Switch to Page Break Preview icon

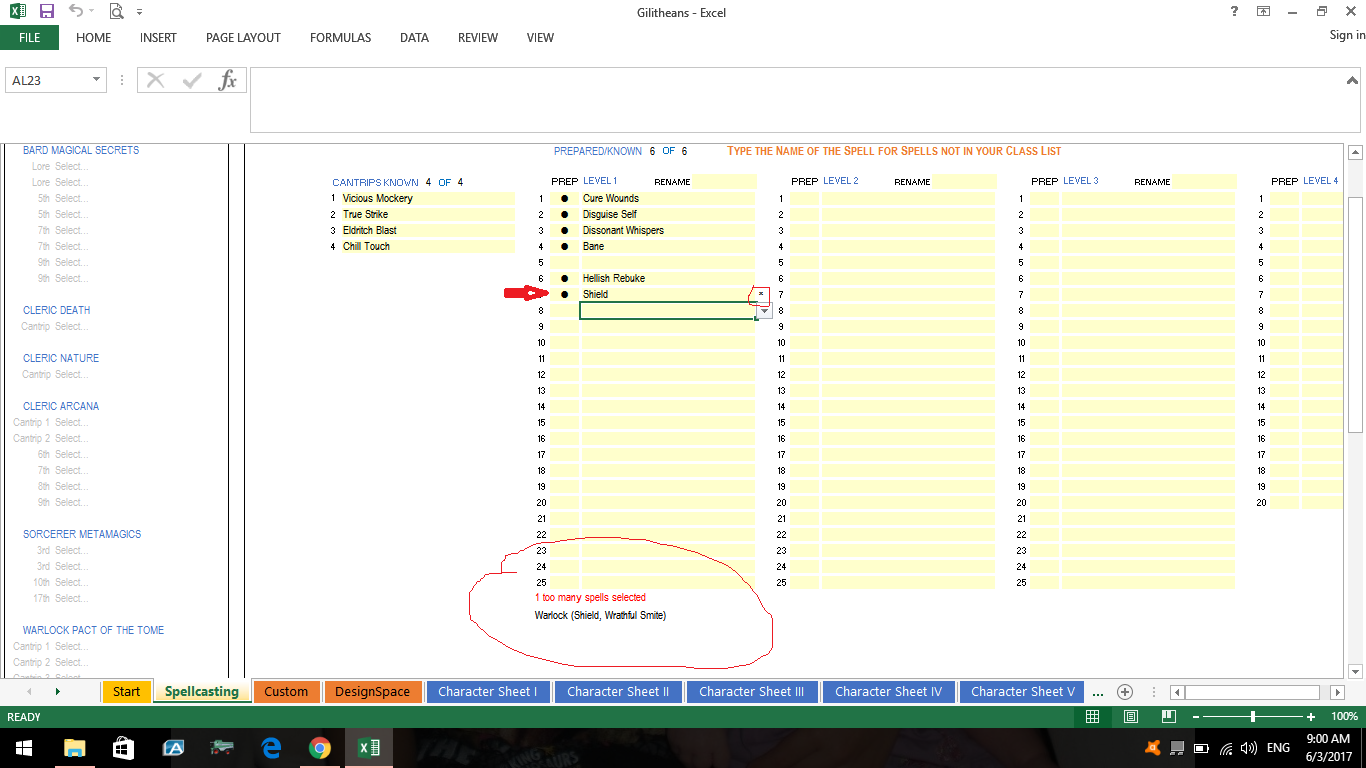pos(1168,717)
